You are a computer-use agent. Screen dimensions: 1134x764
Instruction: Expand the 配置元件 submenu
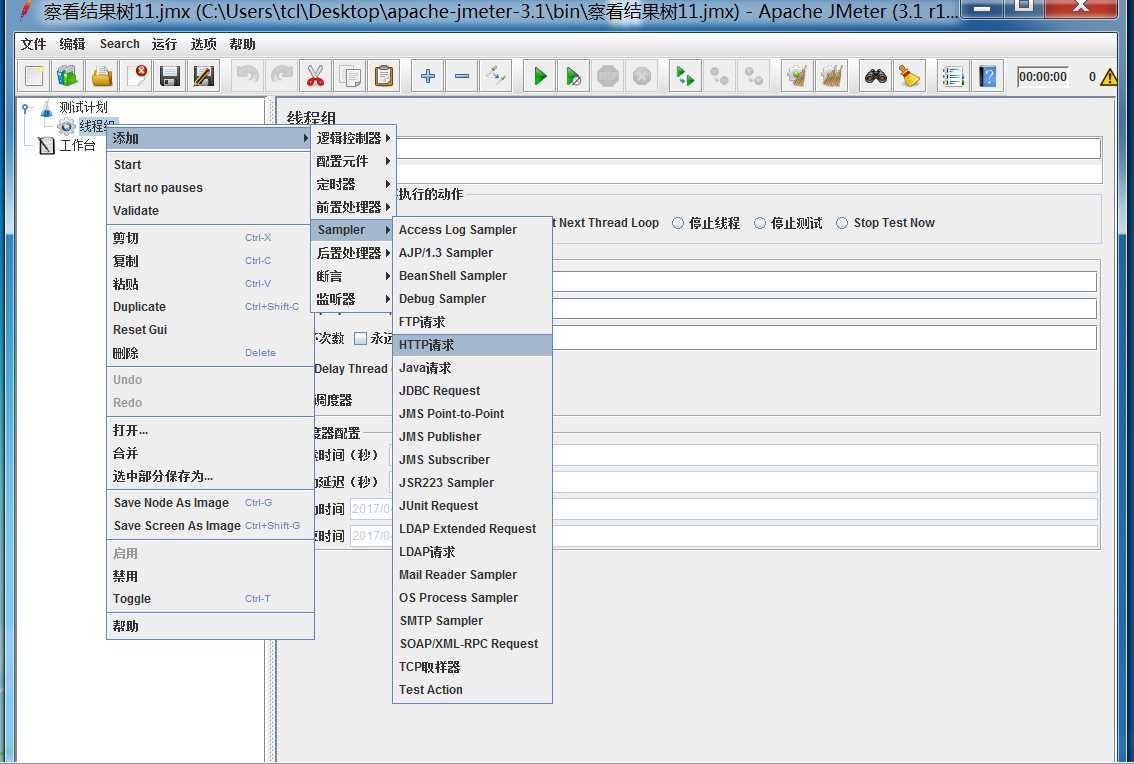(x=353, y=161)
